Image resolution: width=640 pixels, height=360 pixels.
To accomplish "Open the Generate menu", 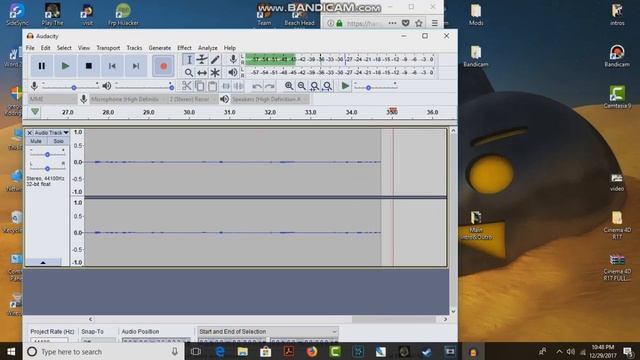I will (160, 48).
